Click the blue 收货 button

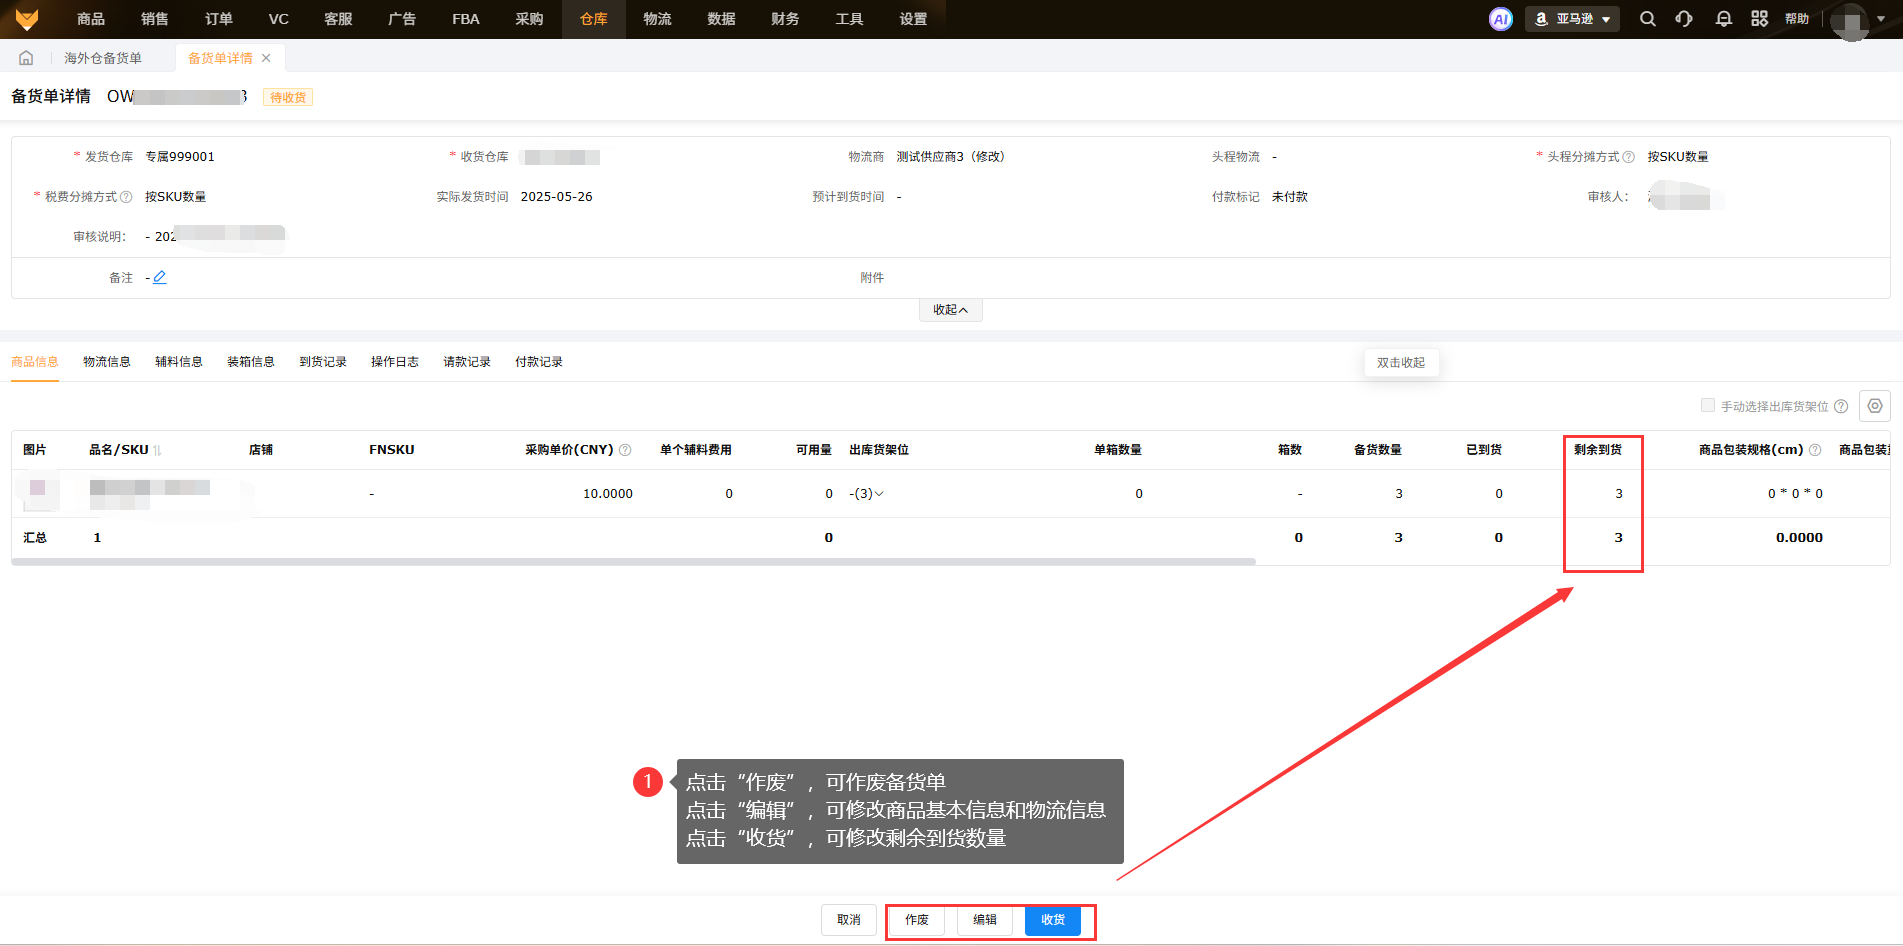[x=1052, y=920]
